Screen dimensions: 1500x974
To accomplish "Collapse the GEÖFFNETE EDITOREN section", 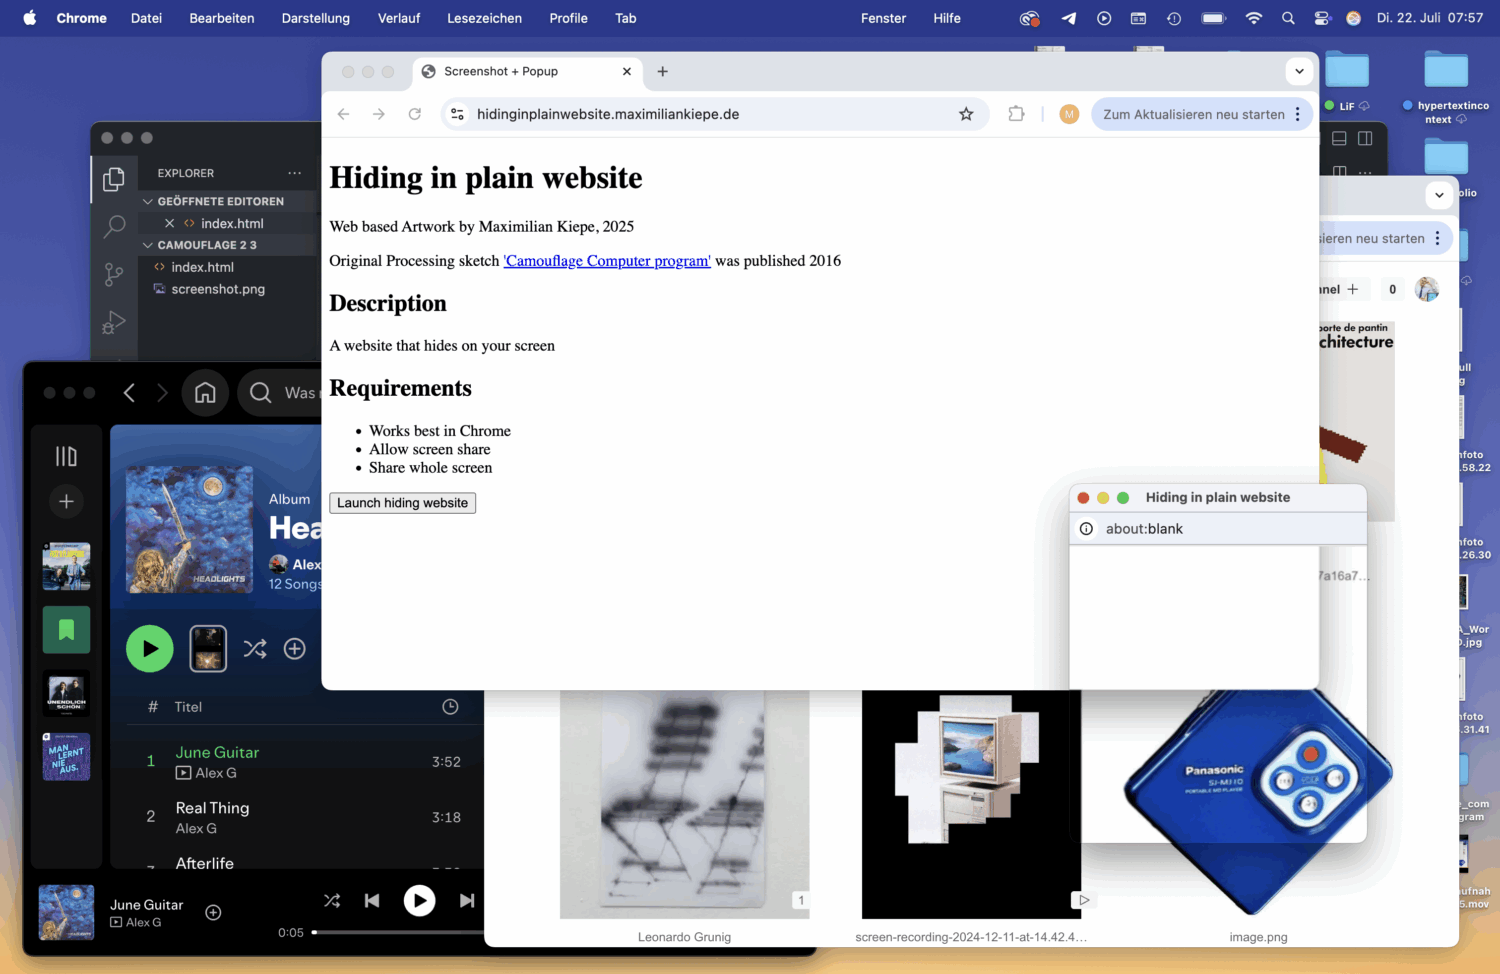I will [x=149, y=202].
